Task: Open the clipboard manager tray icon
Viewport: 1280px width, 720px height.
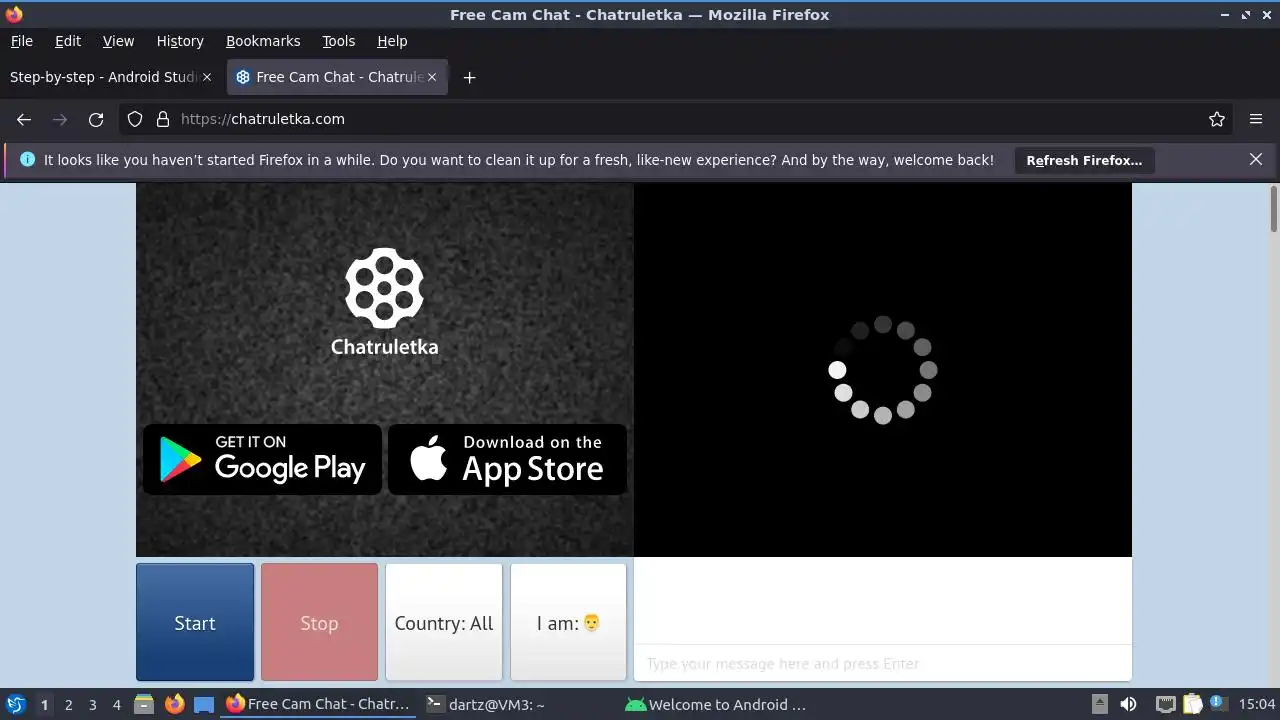Action: [1192, 704]
